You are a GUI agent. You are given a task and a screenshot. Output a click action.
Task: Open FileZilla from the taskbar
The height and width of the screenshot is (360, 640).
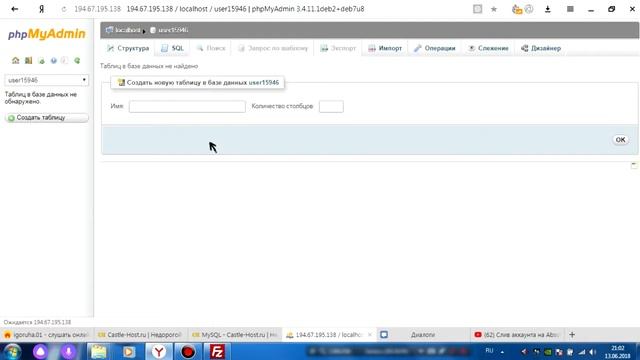pyautogui.click(x=217, y=351)
